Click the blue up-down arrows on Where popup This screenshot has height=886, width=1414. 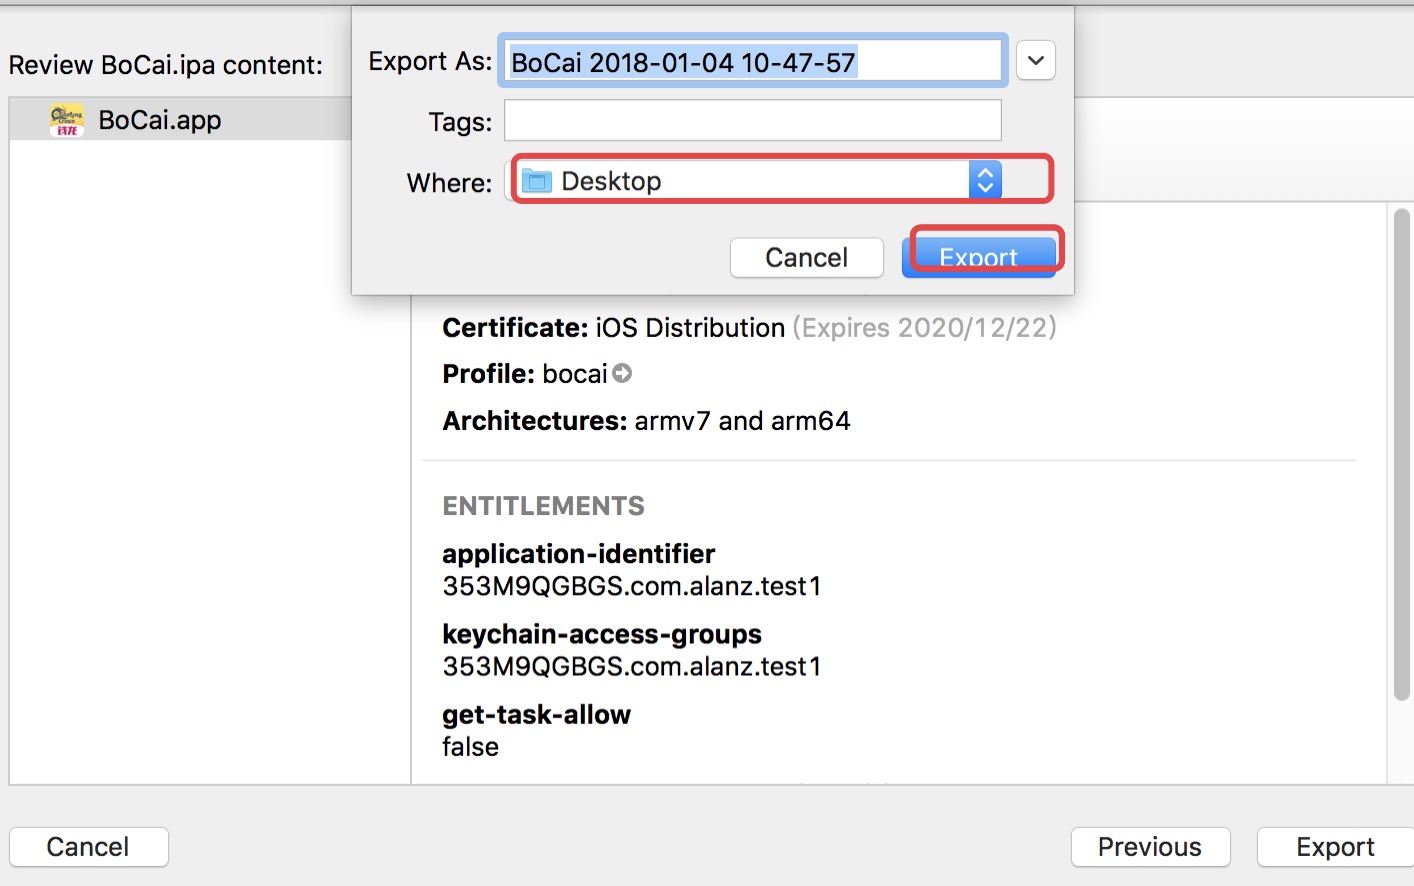tap(985, 180)
